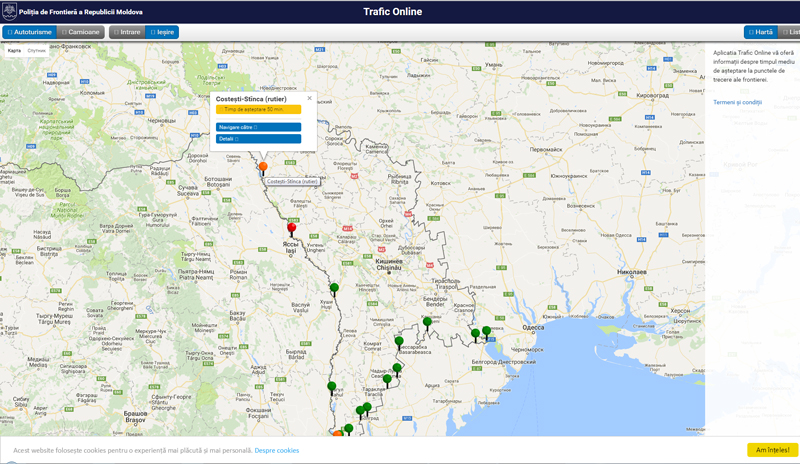Switch to the Listă view tab
This screenshot has width=800, height=464.
coord(792,32)
